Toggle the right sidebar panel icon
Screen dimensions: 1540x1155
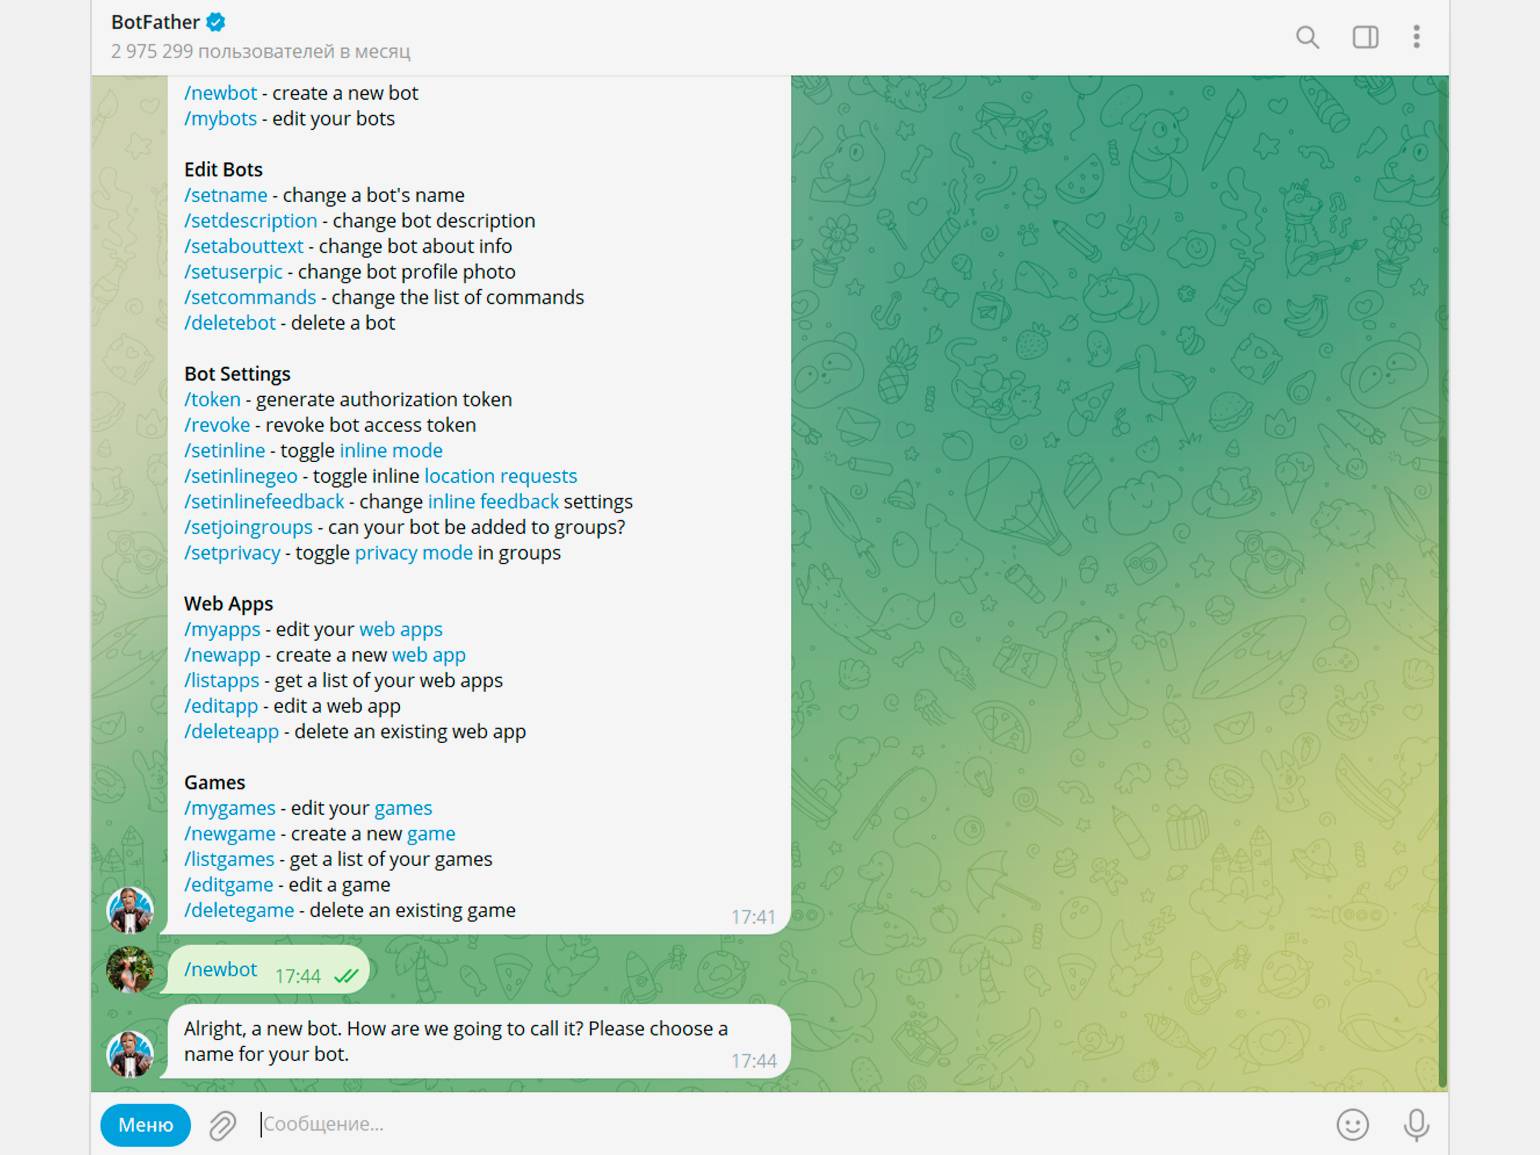coord(1365,38)
